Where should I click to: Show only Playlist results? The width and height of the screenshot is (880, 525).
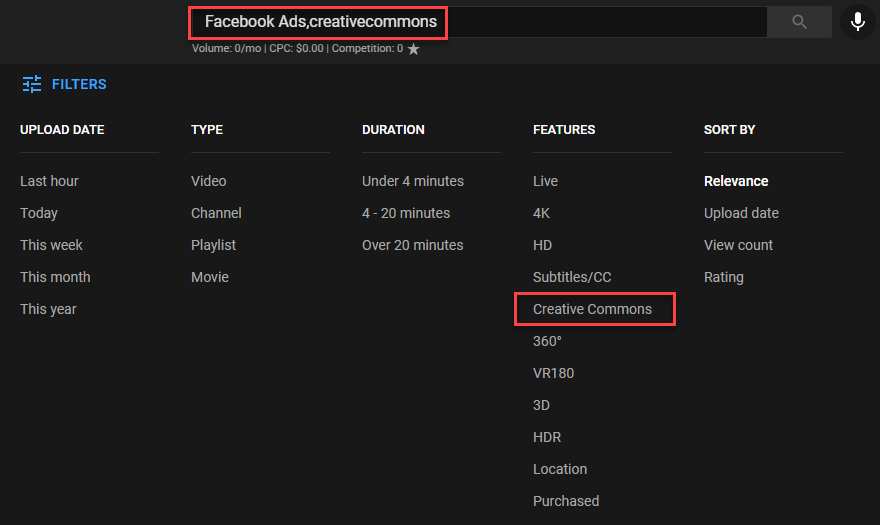(x=214, y=245)
